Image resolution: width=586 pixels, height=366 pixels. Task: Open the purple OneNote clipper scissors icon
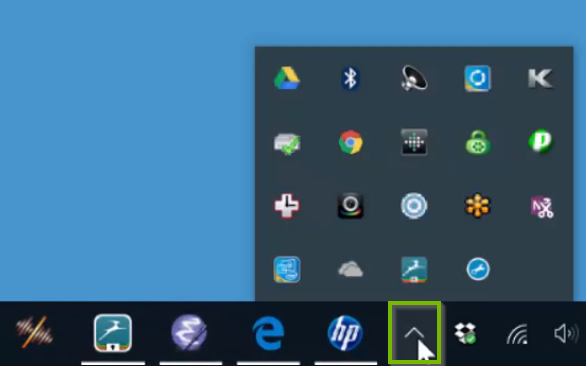542,207
